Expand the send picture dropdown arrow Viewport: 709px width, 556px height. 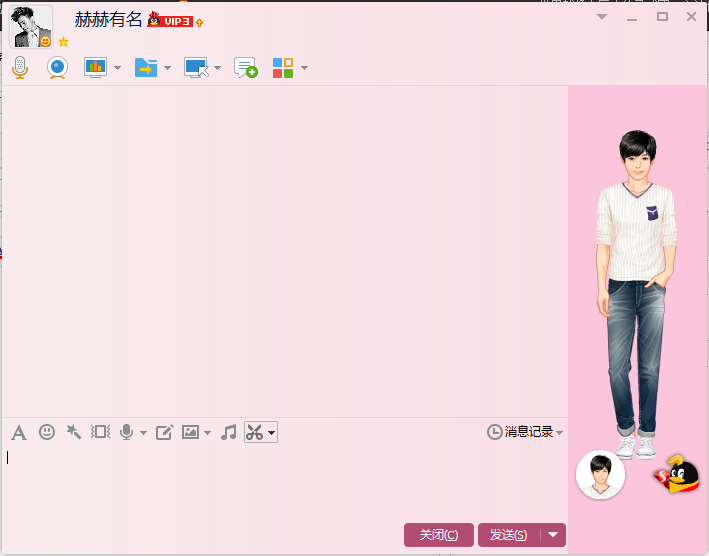(208, 433)
